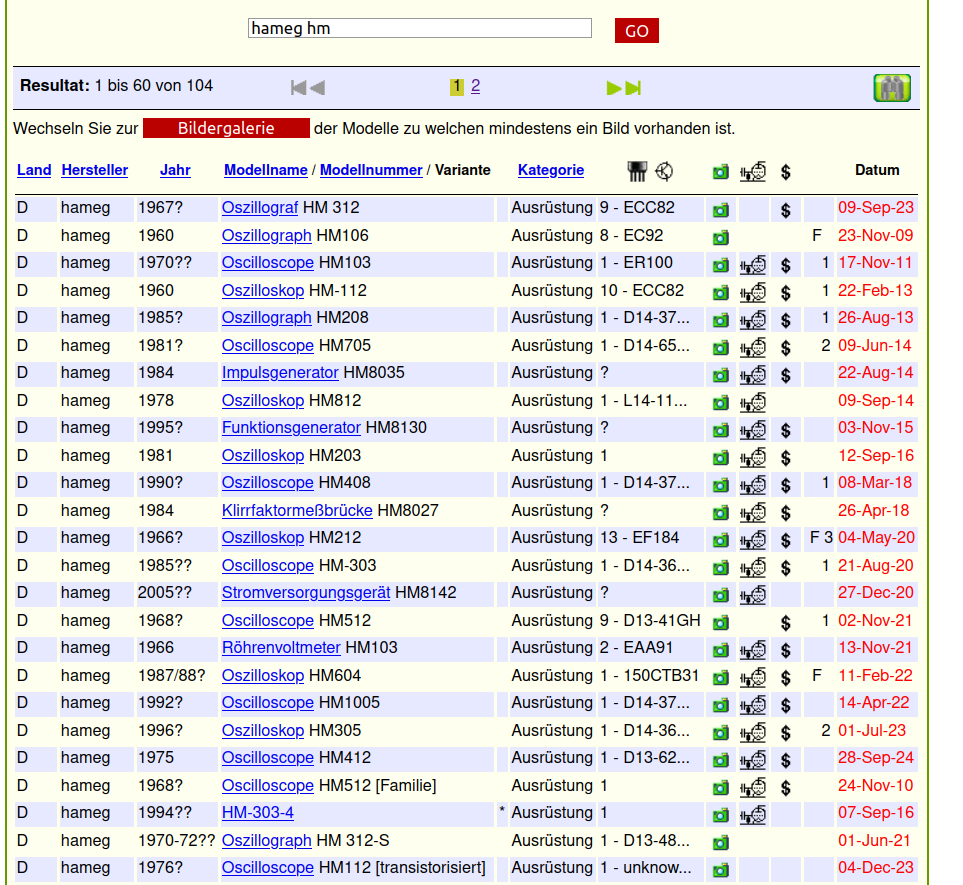
Task: Open schematic icon for HM812 row
Action: pyautogui.click(x=753, y=403)
